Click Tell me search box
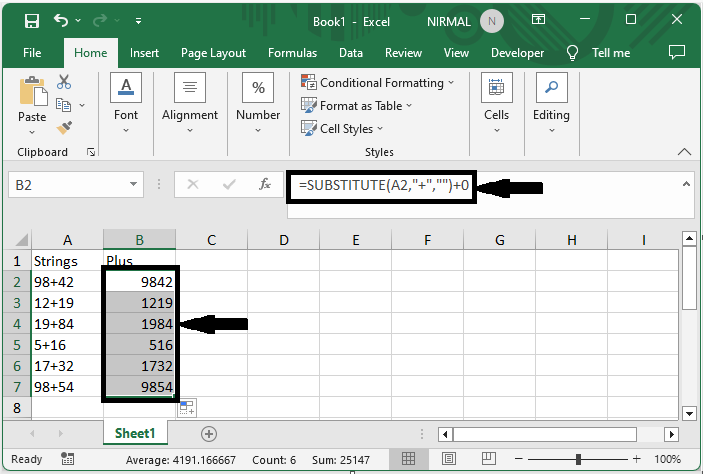 click(610, 53)
